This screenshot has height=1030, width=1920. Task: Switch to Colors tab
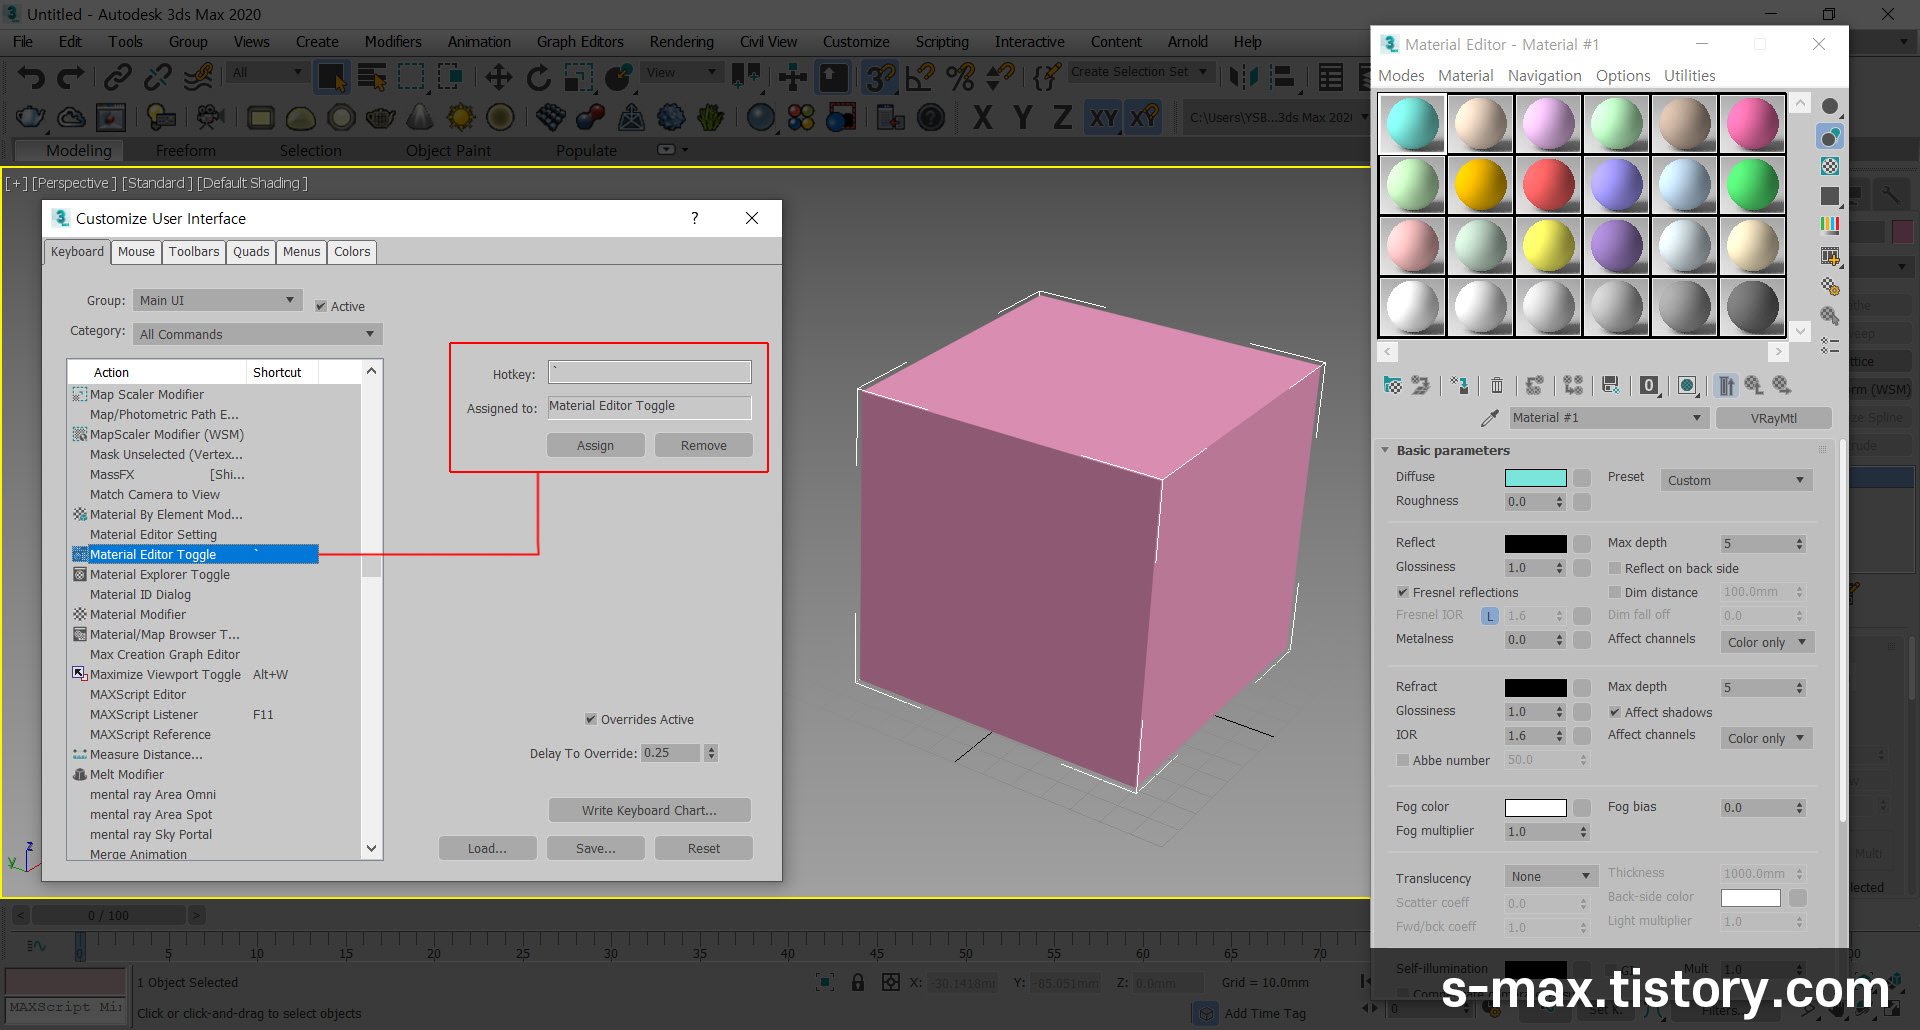[x=352, y=252]
